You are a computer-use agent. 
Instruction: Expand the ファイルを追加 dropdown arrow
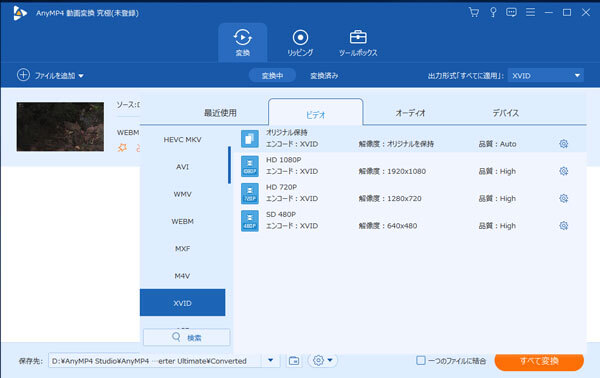point(81,76)
